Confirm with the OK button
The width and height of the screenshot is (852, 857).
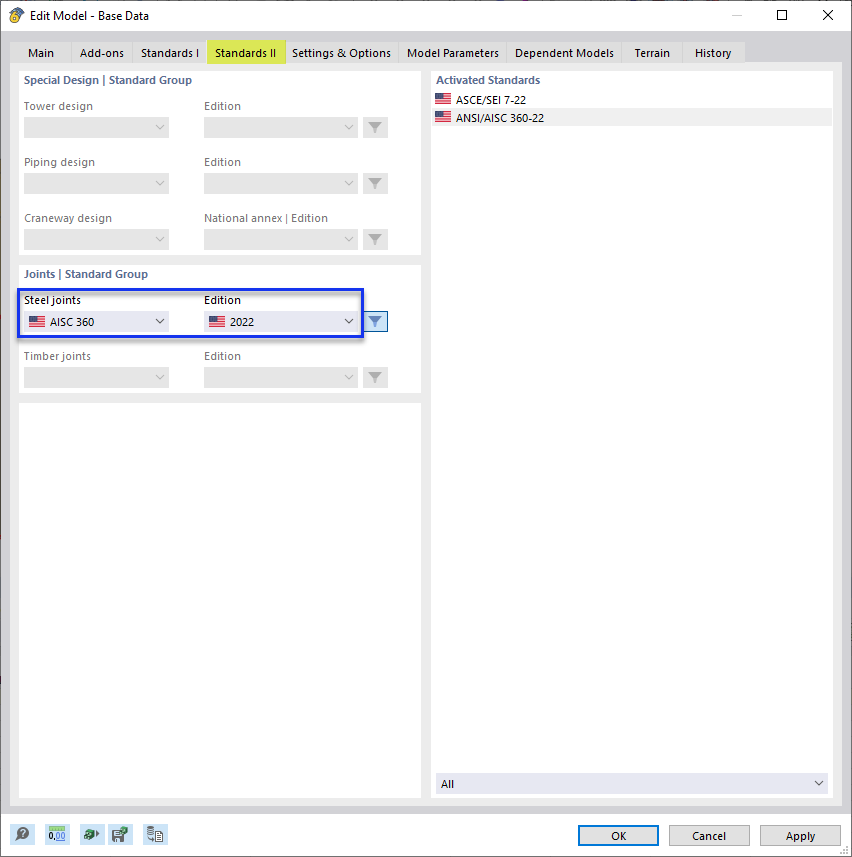click(x=618, y=835)
